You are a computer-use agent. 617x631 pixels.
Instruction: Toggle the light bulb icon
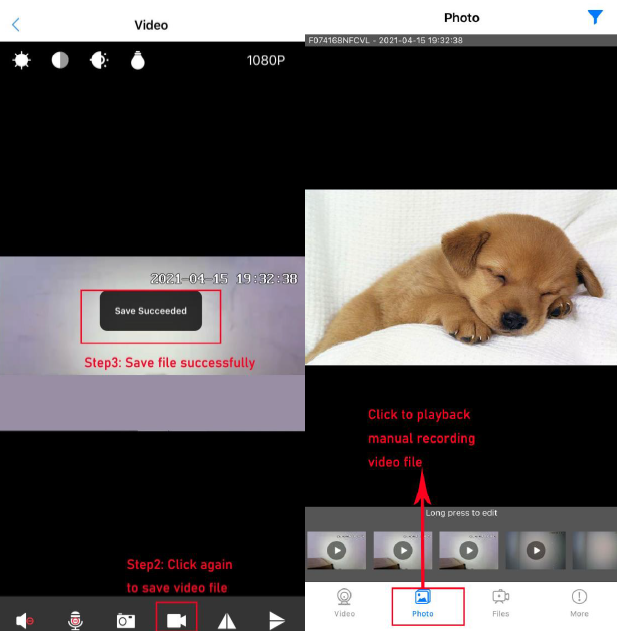point(138,60)
